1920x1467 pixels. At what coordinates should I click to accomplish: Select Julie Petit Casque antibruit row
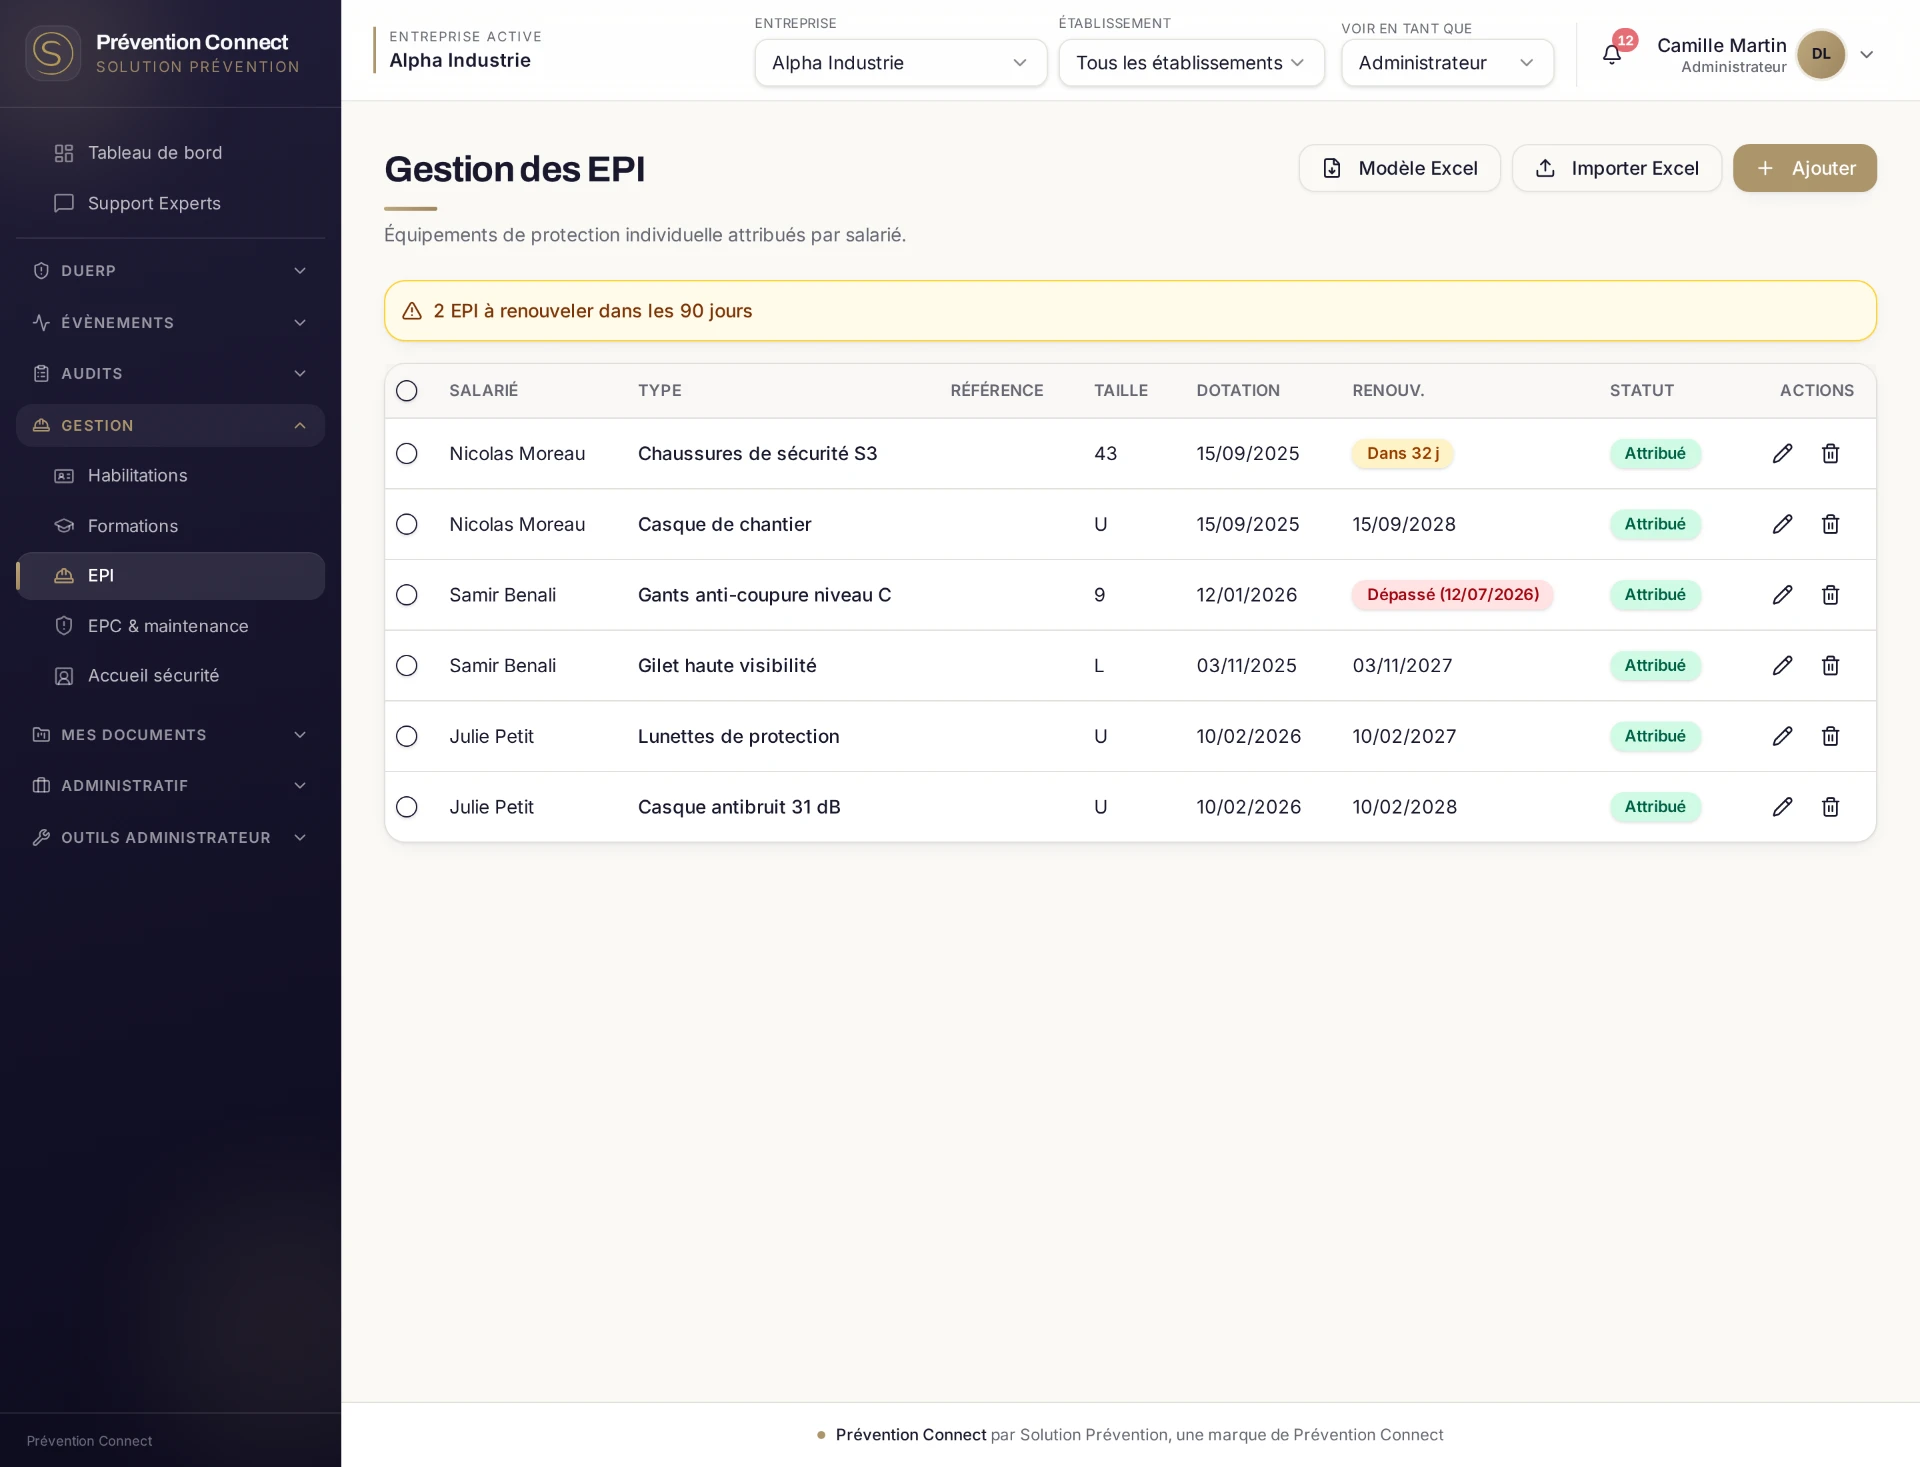pyautogui.click(x=406, y=807)
